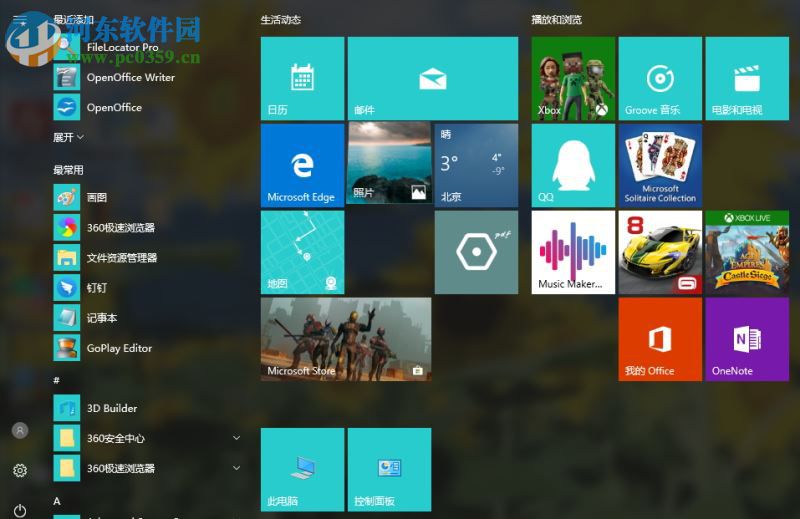This screenshot has width=800, height=519.
Task: Open the Microsoft Store tile
Action: (x=346, y=339)
